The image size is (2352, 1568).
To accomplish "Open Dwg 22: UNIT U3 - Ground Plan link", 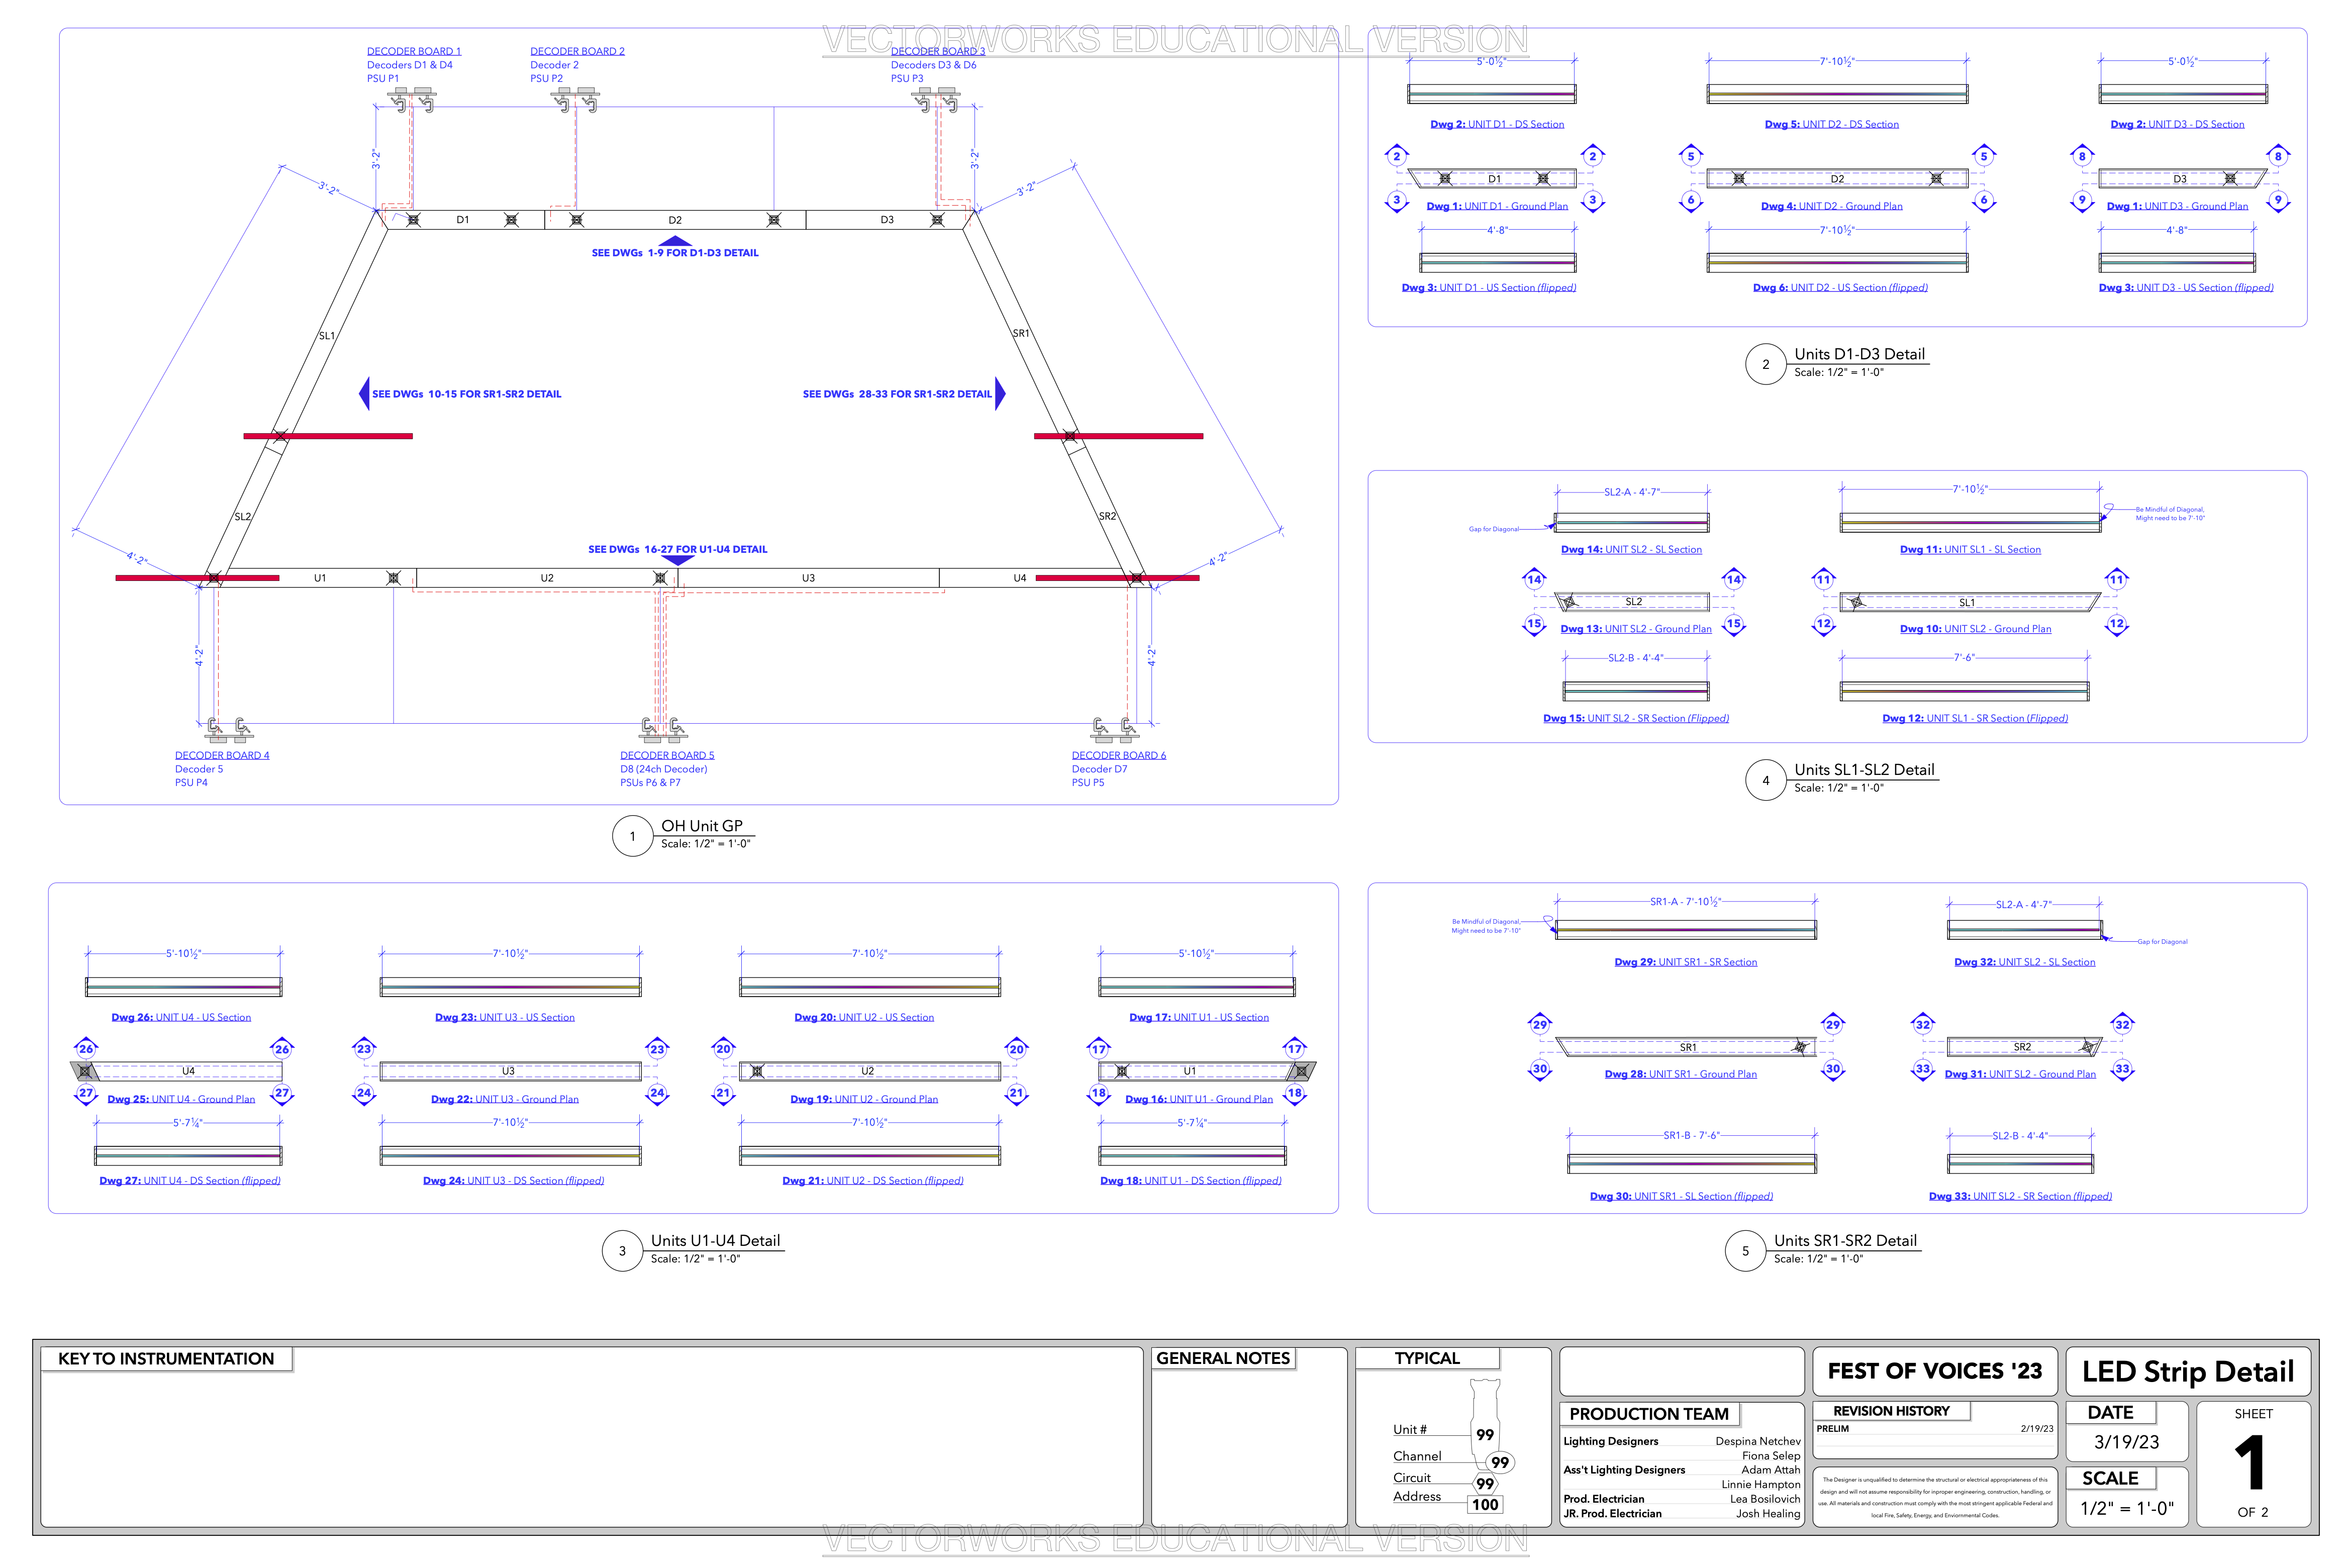I will (504, 1099).
